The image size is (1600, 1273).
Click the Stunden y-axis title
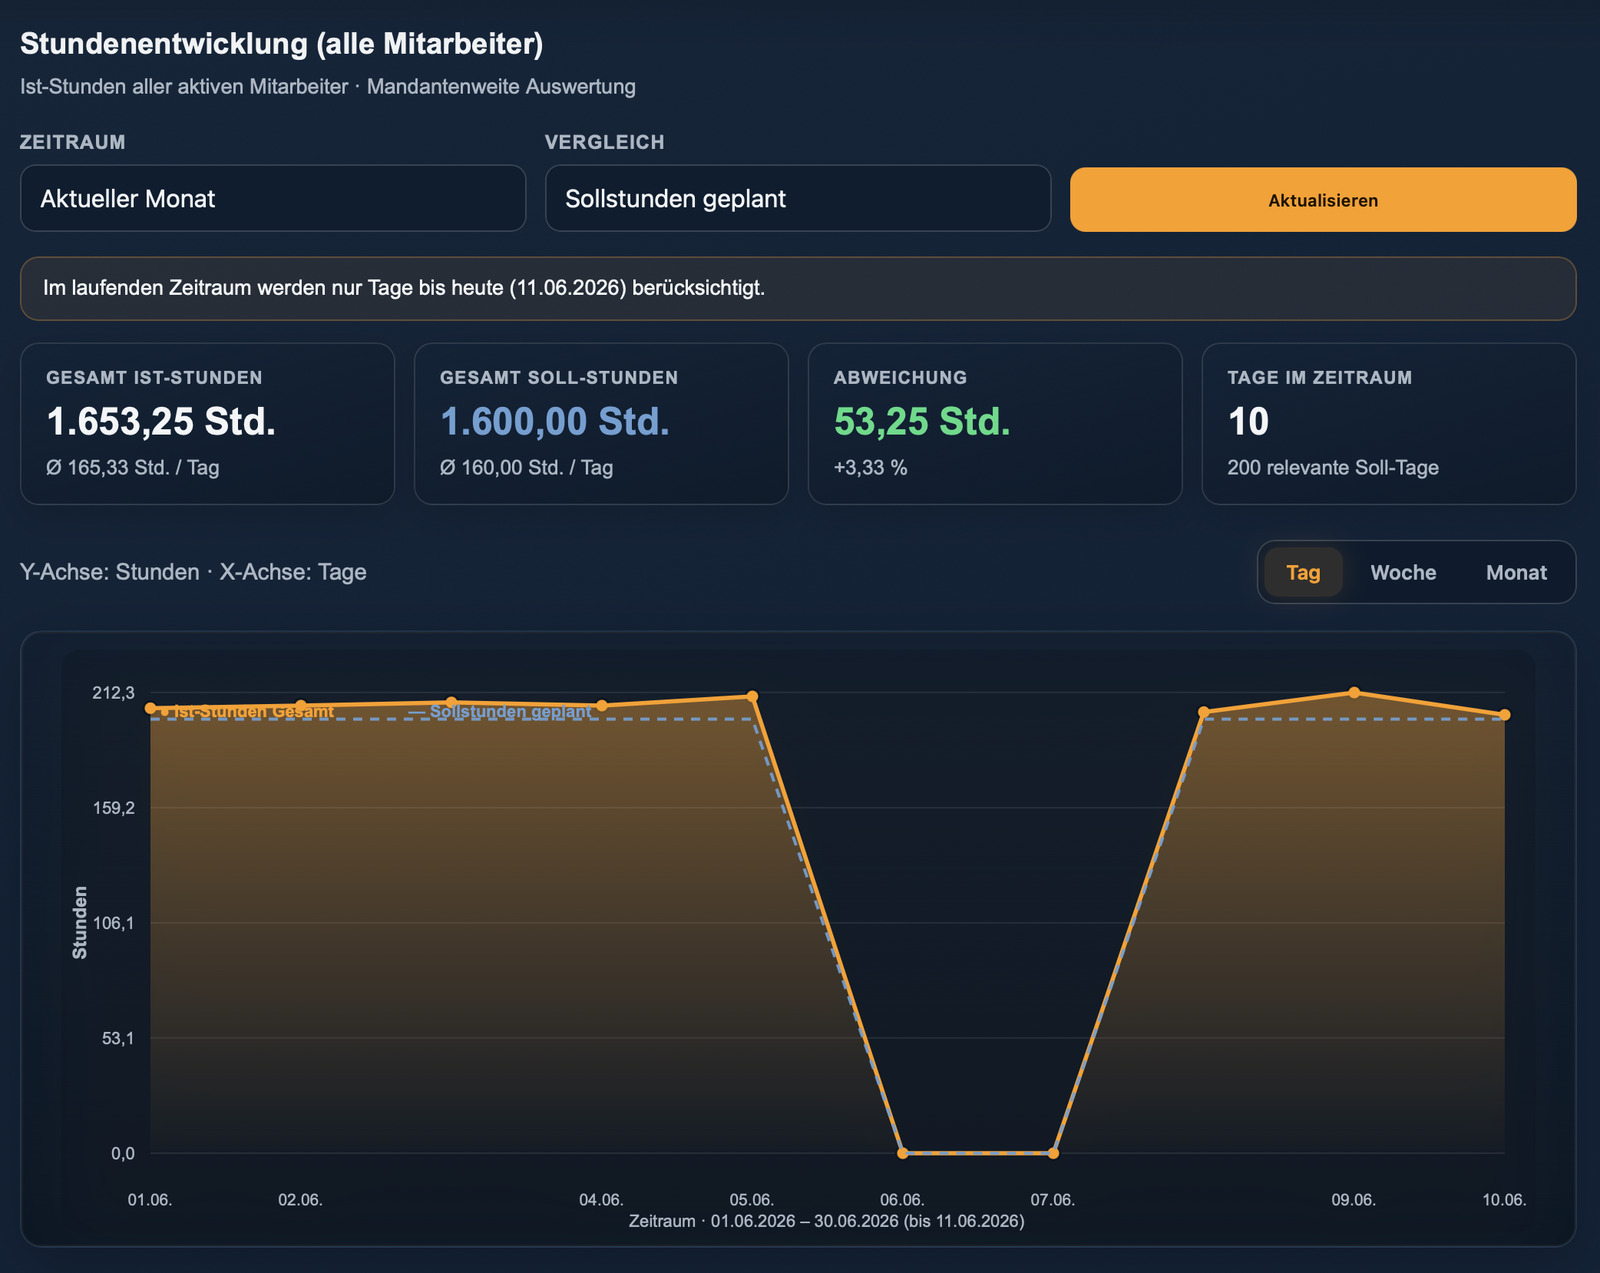(80, 922)
